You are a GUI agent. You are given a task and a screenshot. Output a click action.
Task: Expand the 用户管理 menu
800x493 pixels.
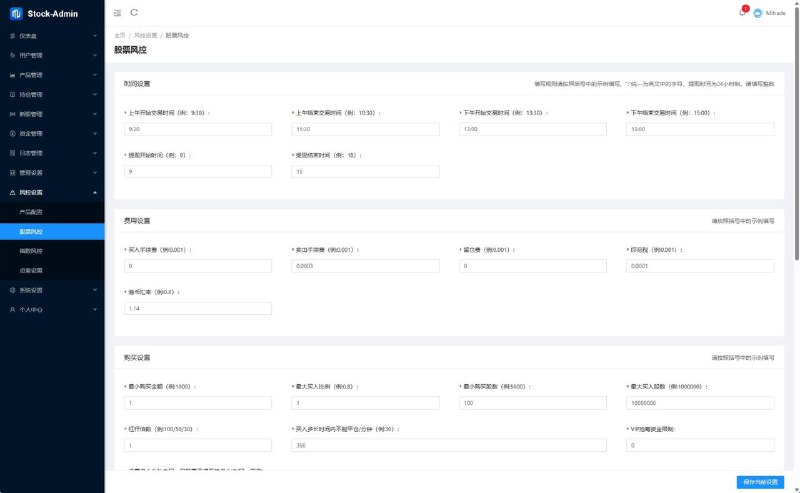pos(94,55)
